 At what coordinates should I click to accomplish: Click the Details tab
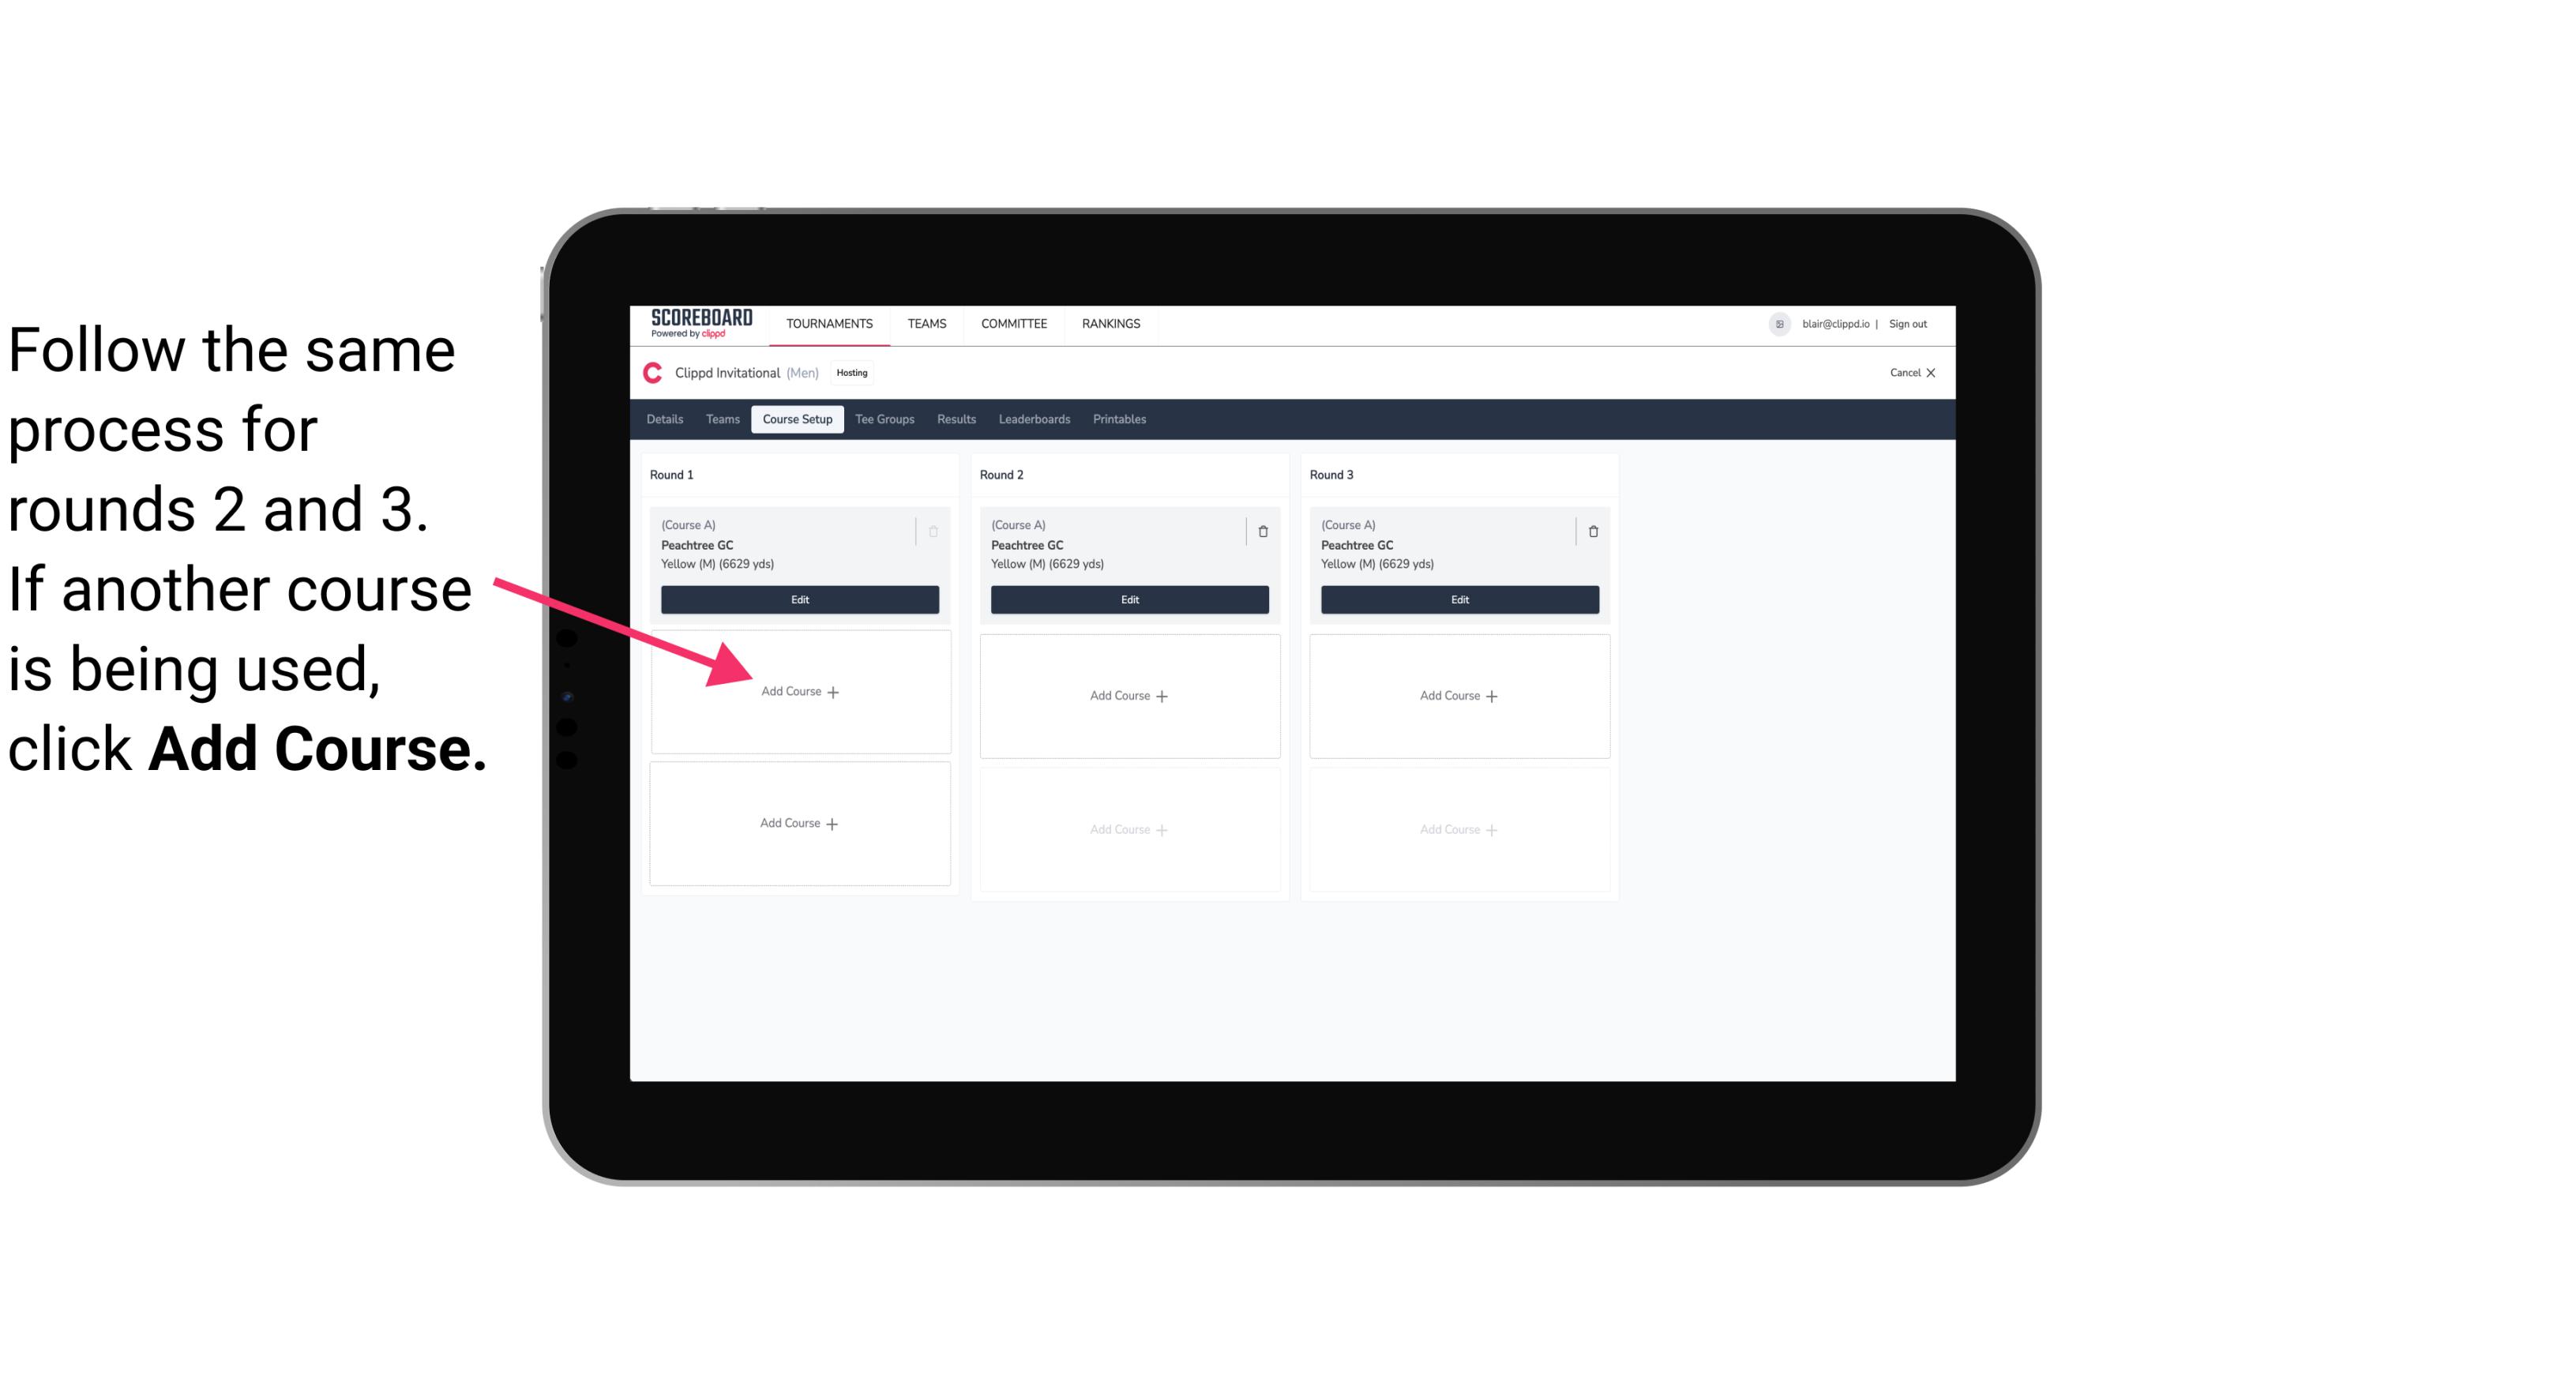(x=666, y=420)
